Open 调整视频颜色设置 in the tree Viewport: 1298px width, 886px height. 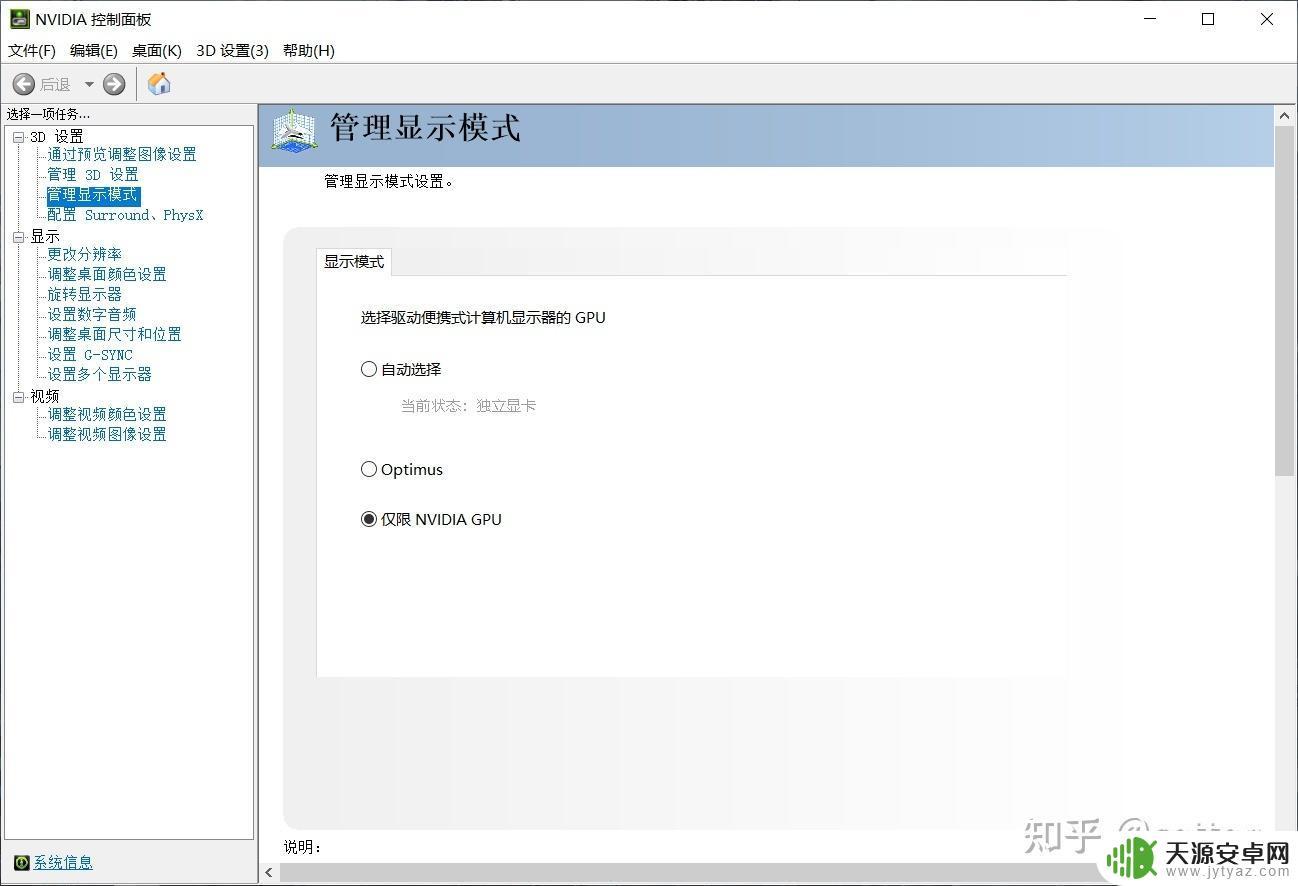pyautogui.click(x=107, y=414)
